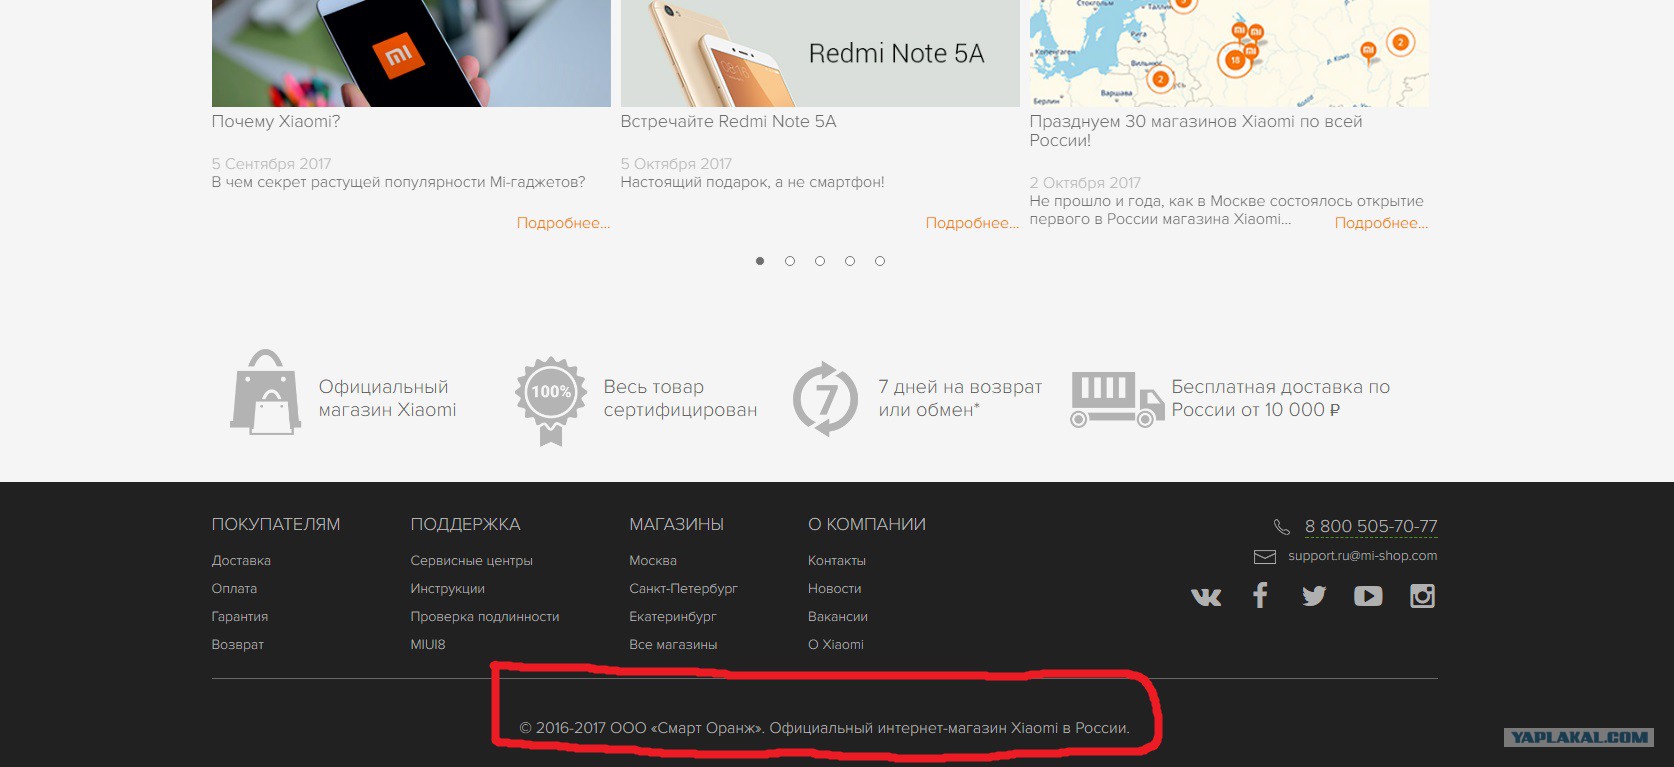Select the first carousel page dot
1674x767 pixels.
(x=760, y=261)
